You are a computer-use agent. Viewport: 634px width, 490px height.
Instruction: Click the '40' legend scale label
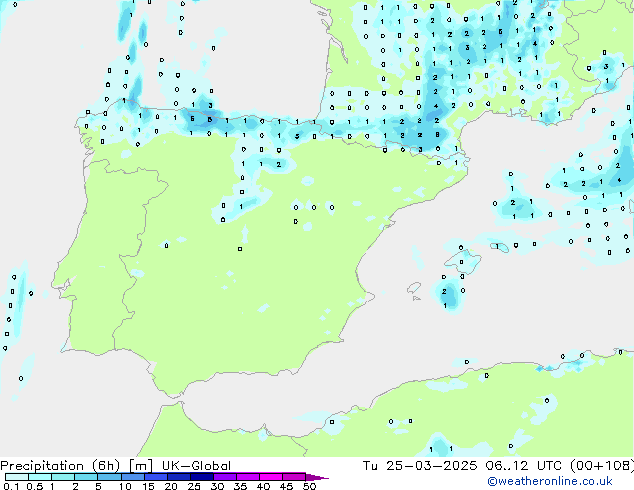coord(263,486)
